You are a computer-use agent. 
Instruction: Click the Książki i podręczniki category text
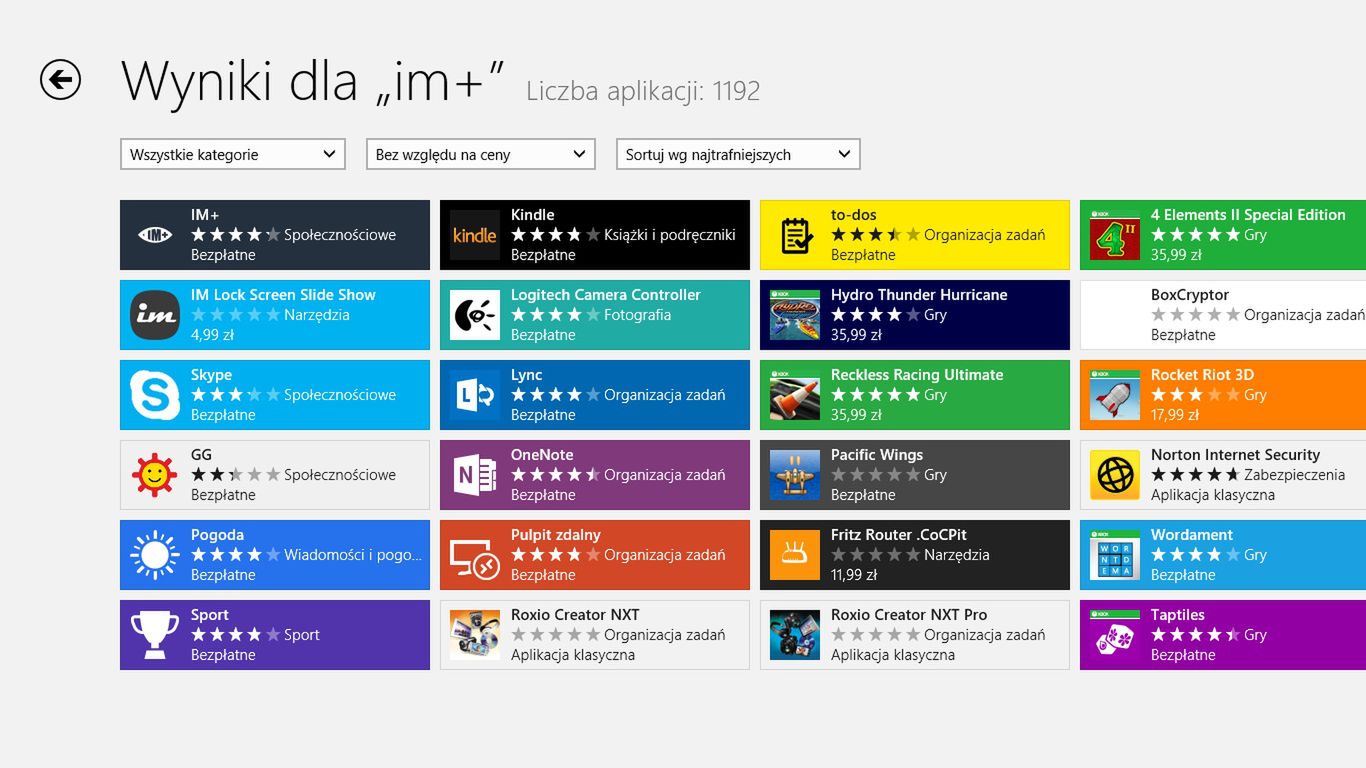[670, 235]
